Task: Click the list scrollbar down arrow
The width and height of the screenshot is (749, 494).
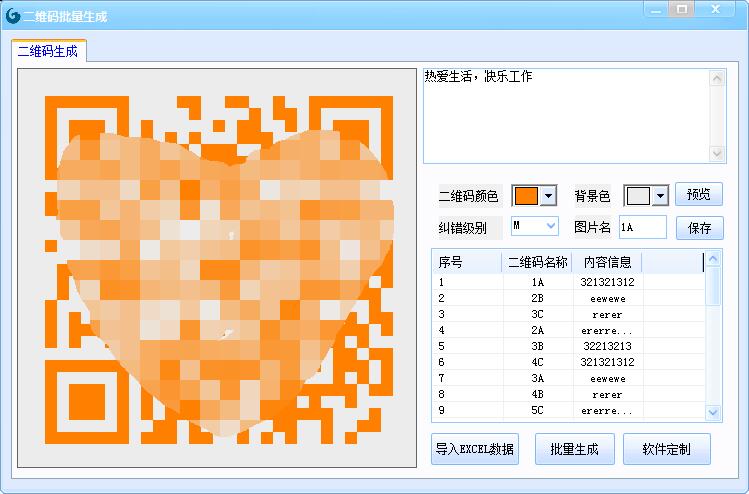Action: tap(713, 412)
